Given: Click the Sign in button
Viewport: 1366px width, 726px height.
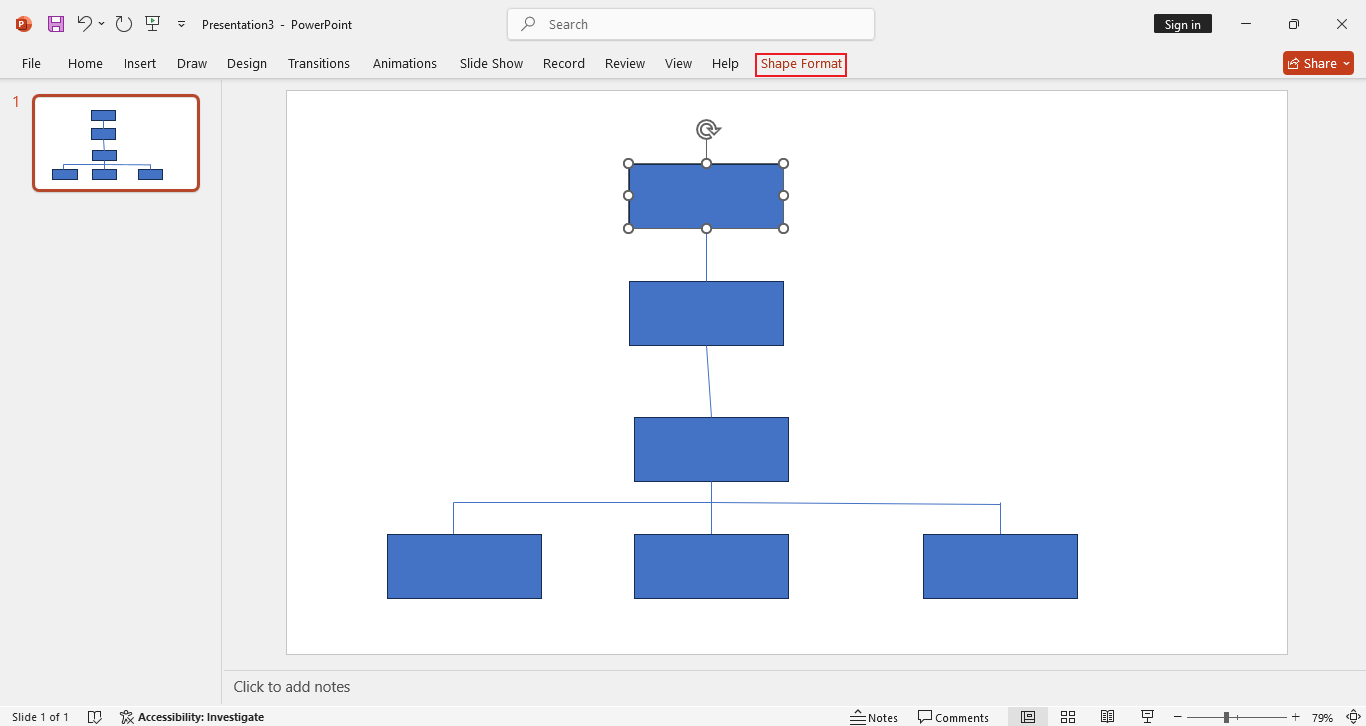Looking at the screenshot, I should tap(1182, 23).
